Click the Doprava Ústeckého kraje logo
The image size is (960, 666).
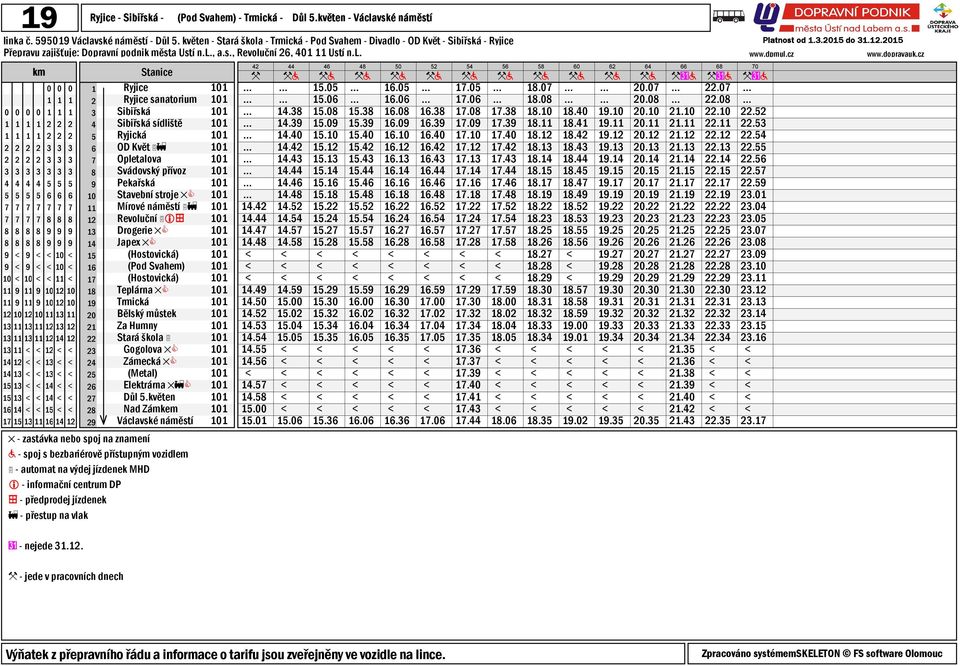[943, 17]
